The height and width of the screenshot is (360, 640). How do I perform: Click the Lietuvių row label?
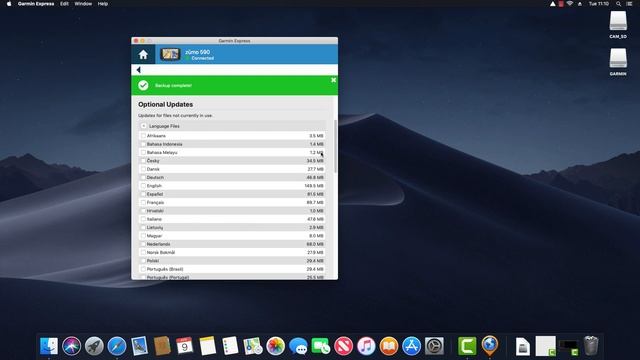[x=155, y=227]
